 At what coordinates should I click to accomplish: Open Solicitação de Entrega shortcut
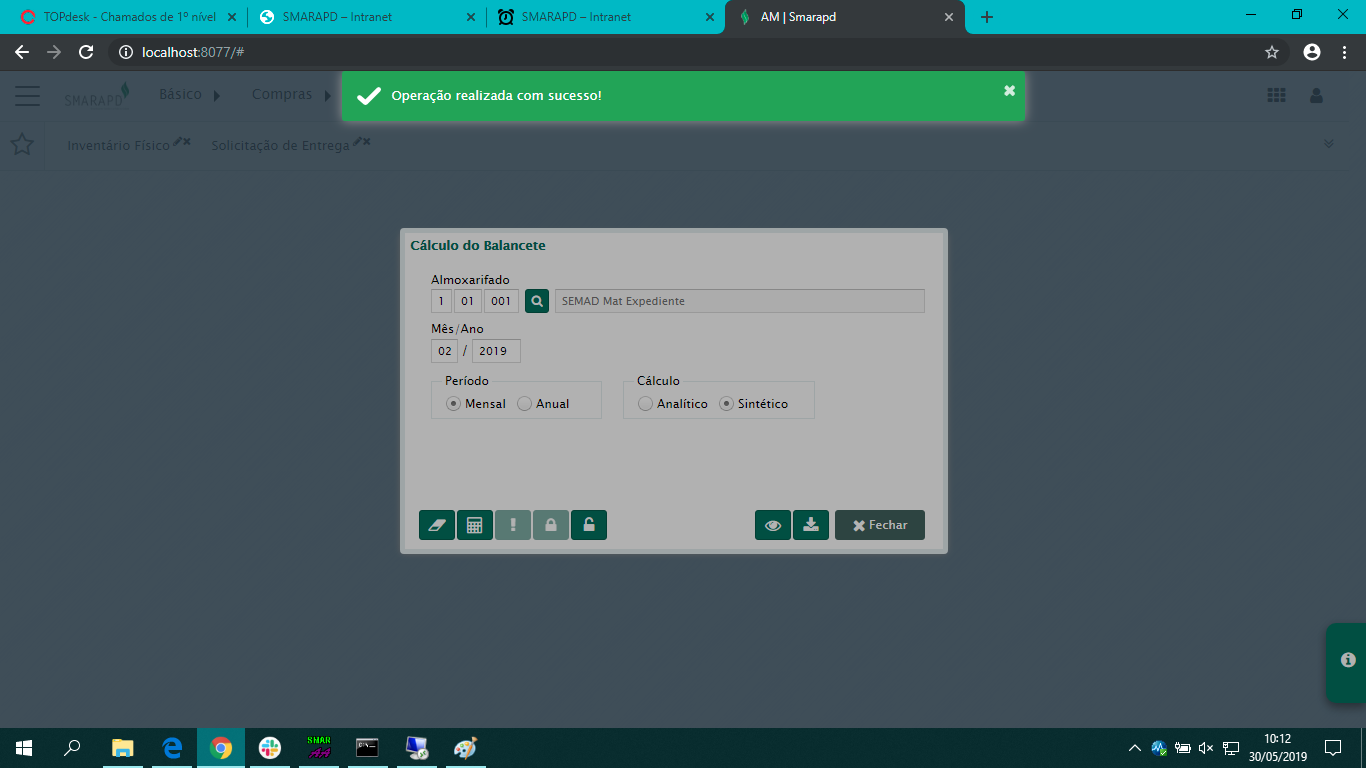pos(280,146)
